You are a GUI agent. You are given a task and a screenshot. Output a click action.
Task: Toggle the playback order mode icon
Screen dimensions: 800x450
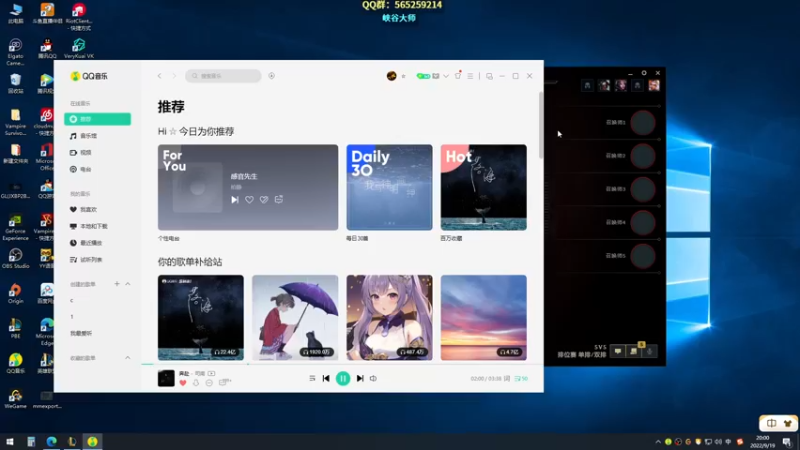pos(312,379)
